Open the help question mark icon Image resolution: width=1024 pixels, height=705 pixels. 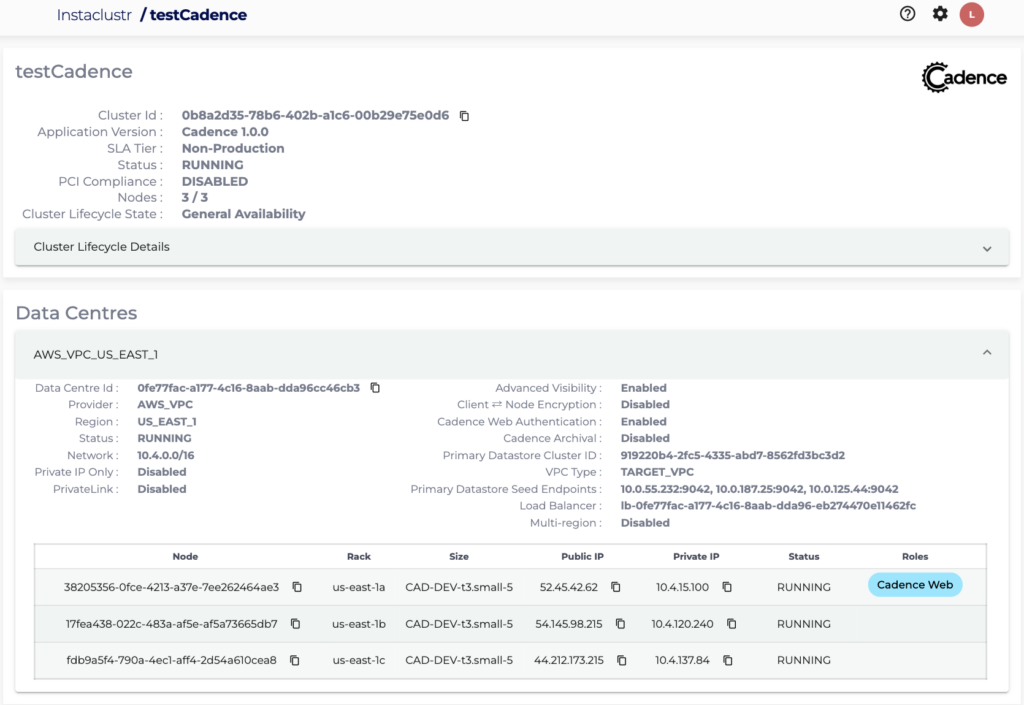click(x=907, y=14)
